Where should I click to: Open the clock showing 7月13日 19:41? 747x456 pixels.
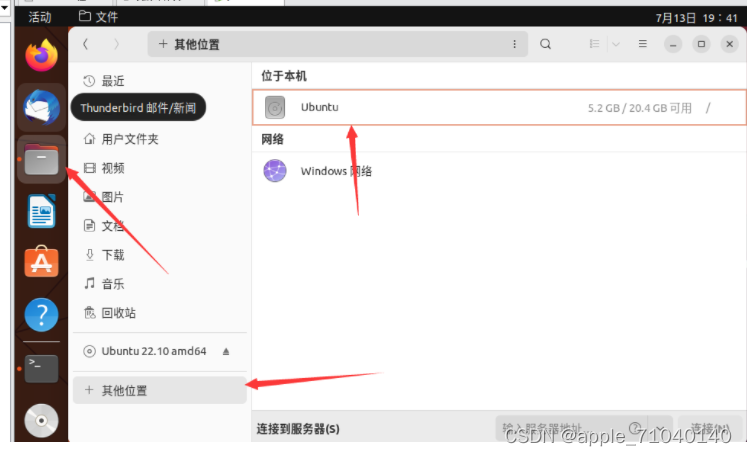click(x=696, y=18)
